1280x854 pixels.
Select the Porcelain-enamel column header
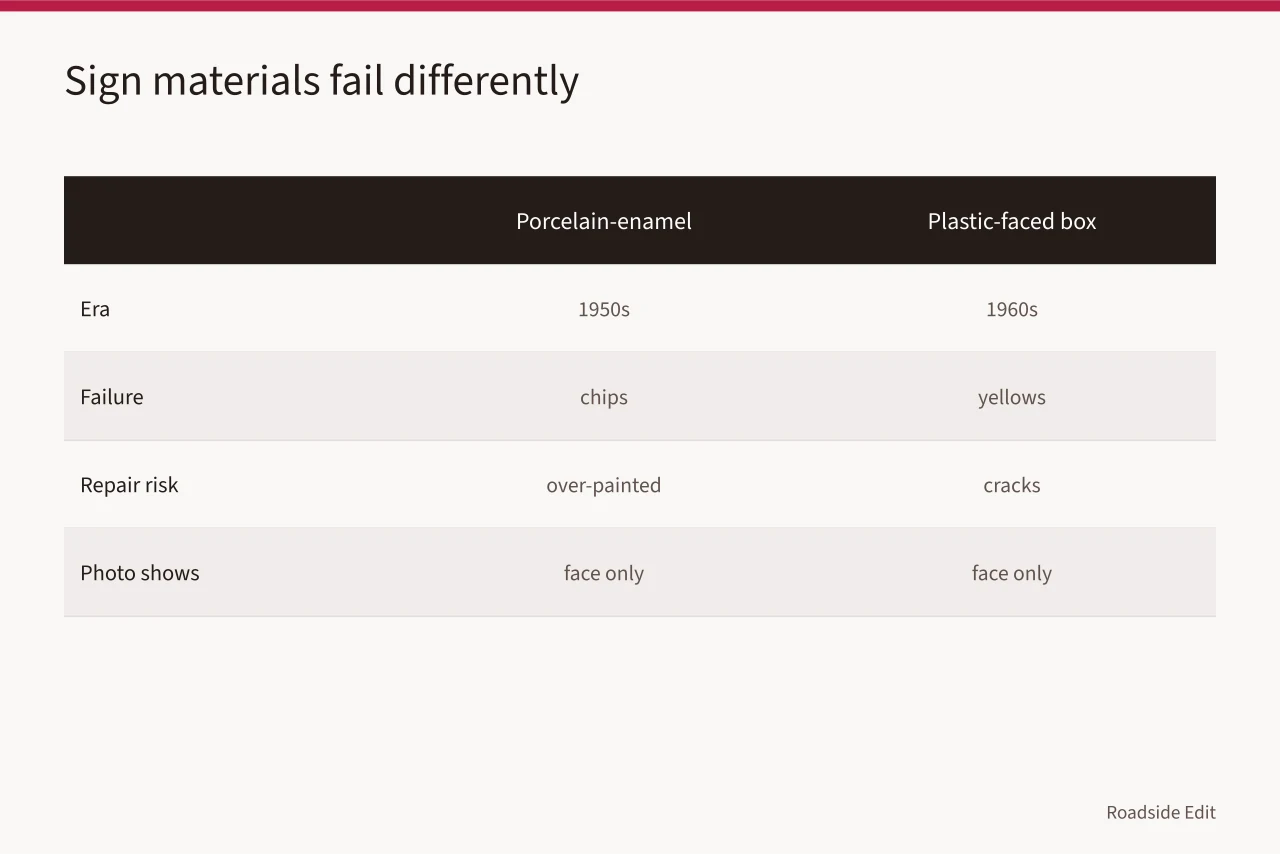(x=604, y=221)
